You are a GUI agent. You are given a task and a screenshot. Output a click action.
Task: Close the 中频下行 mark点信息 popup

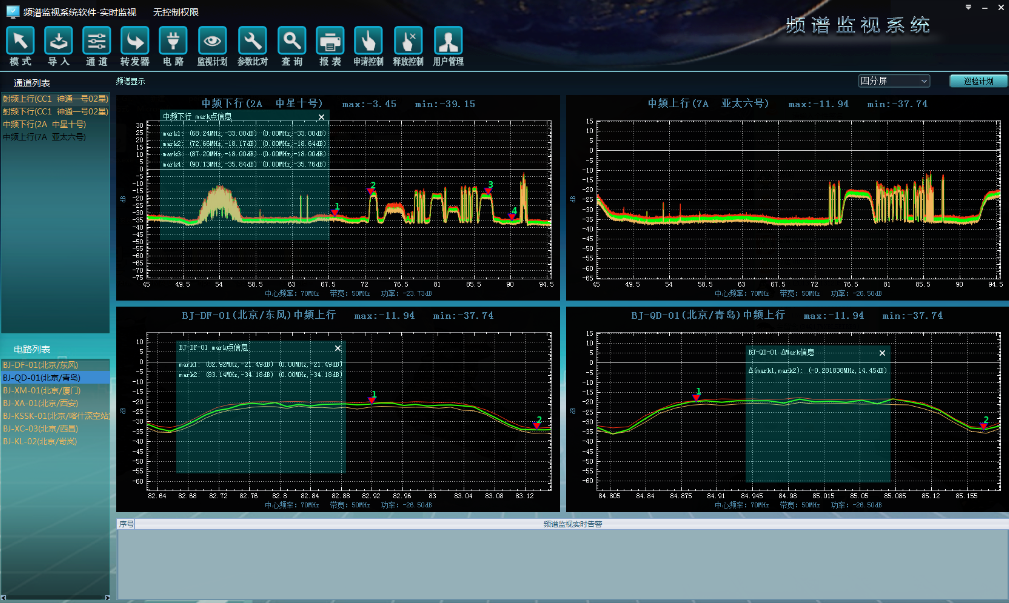(x=320, y=117)
